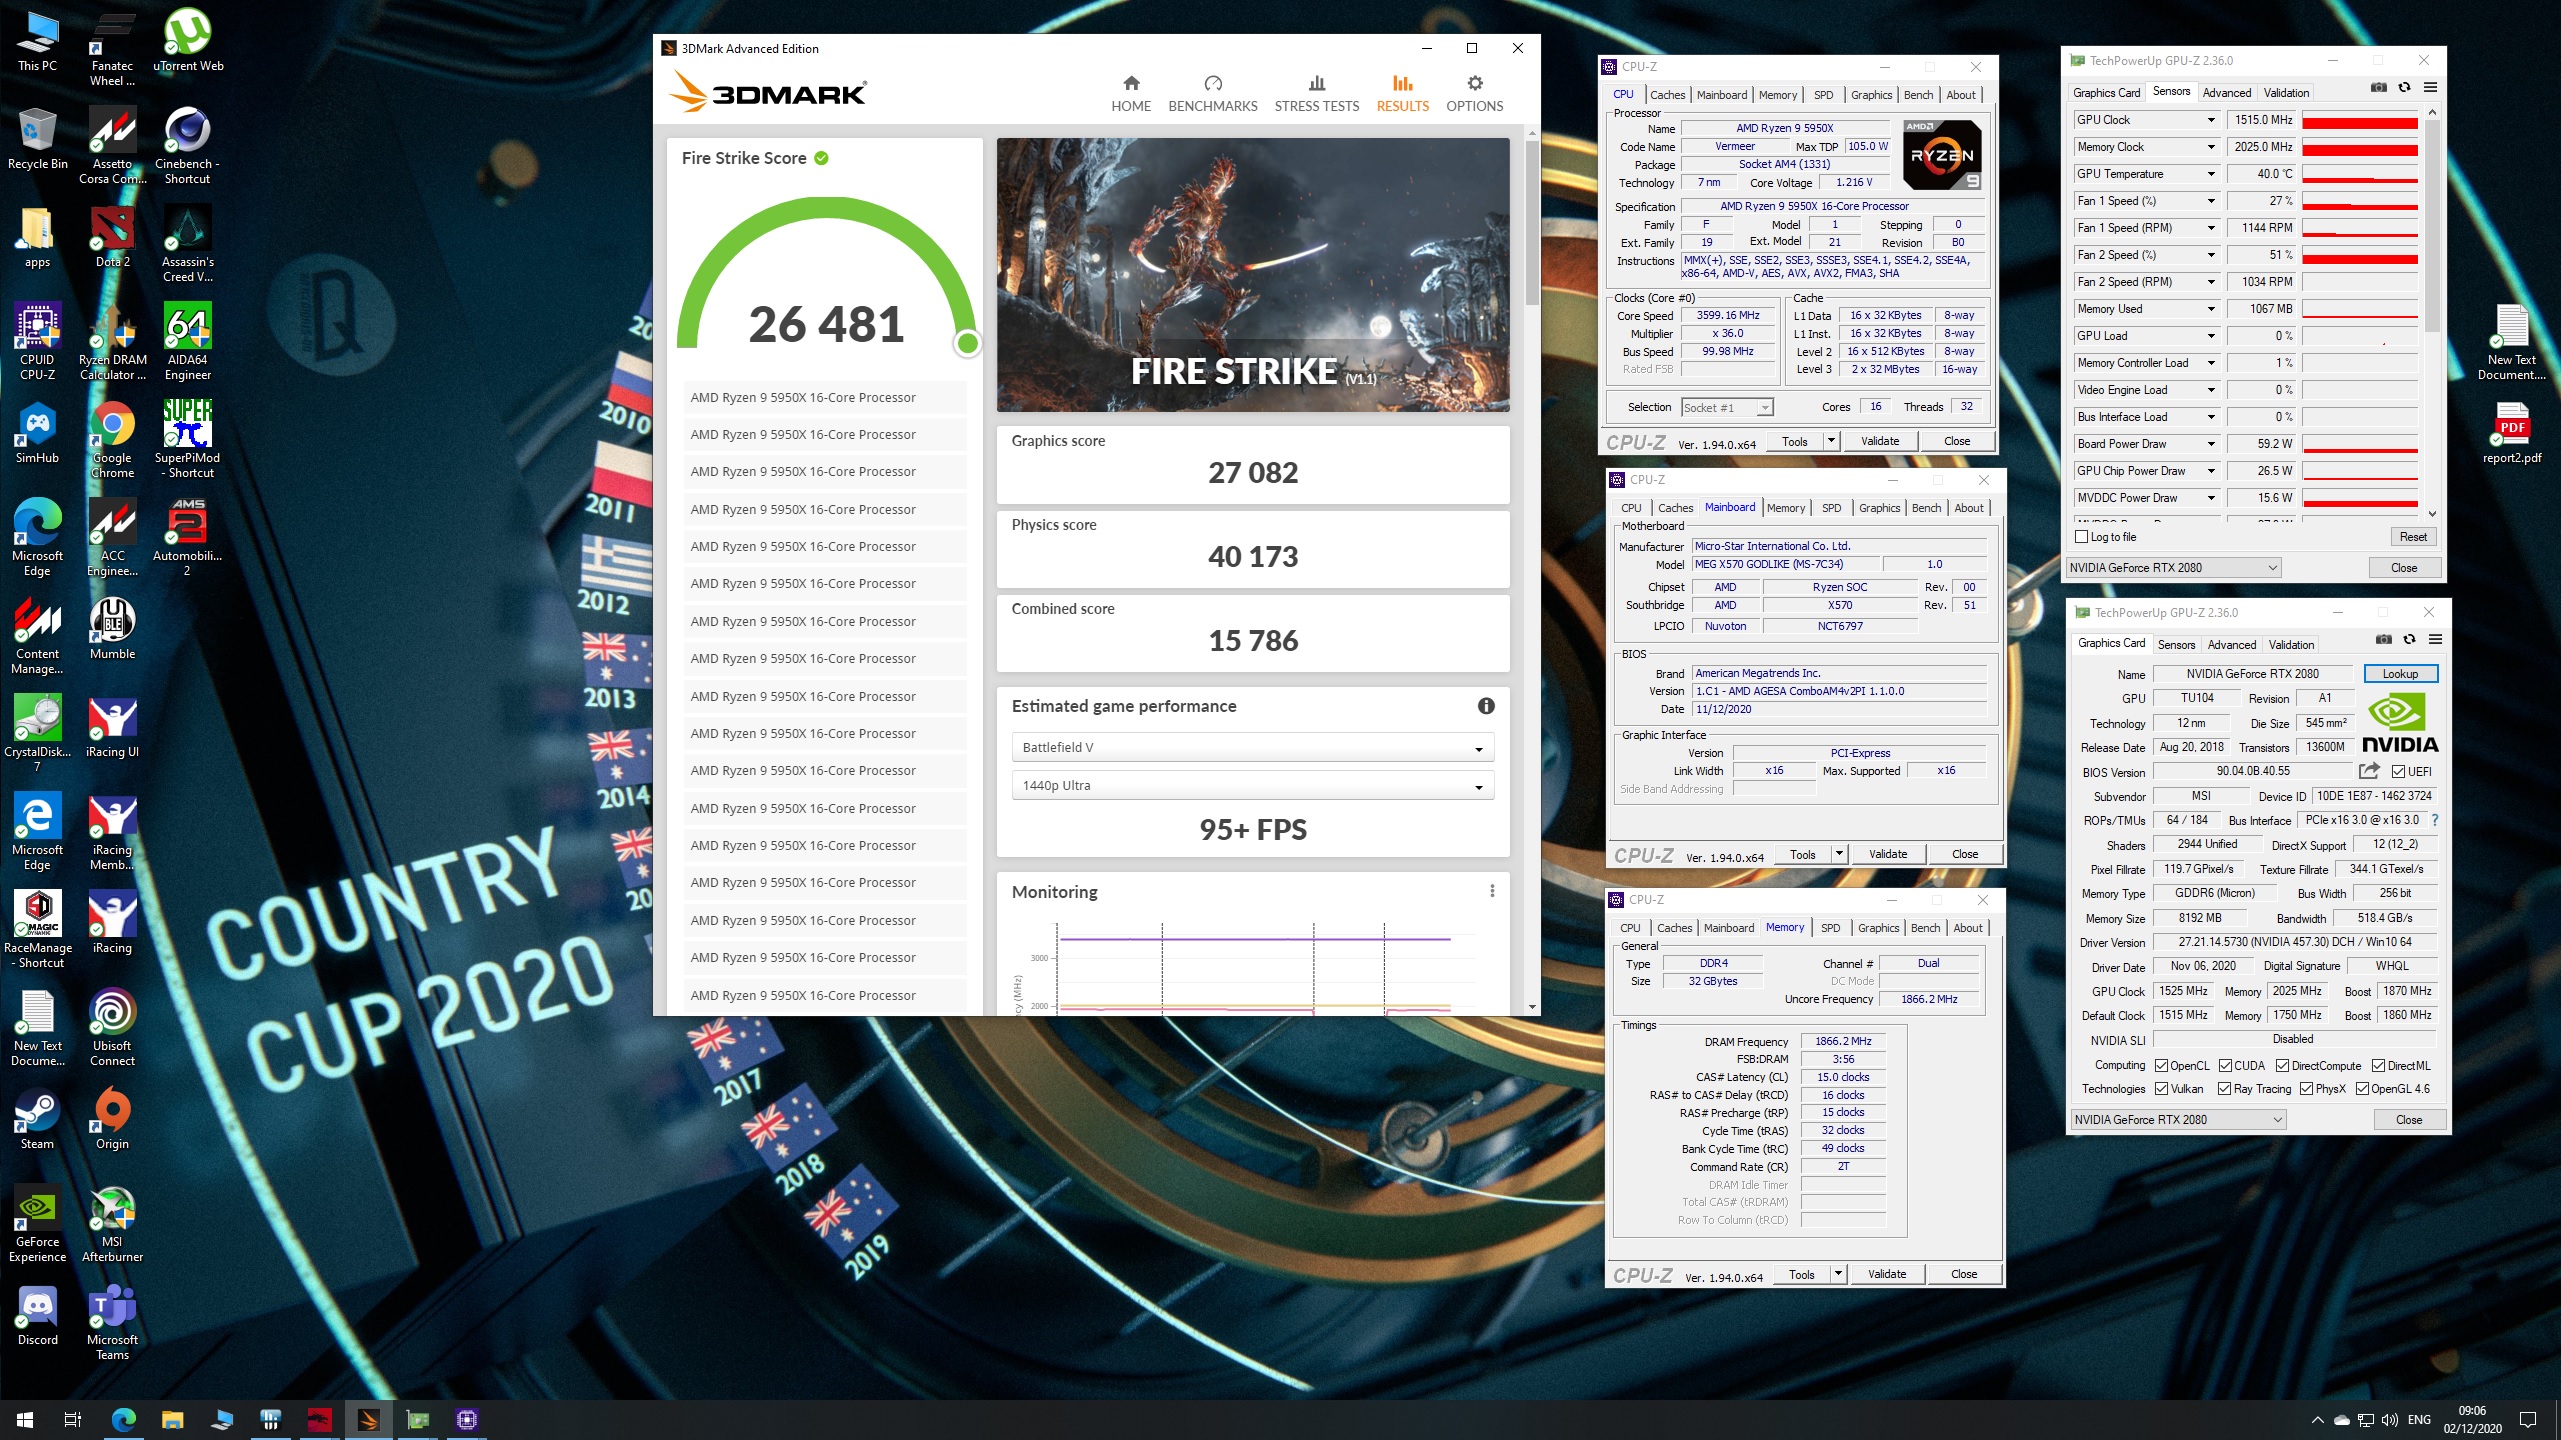
Task: Click Close button in GPU-Z Graphics Card window
Action: pyautogui.click(x=2409, y=1120)
